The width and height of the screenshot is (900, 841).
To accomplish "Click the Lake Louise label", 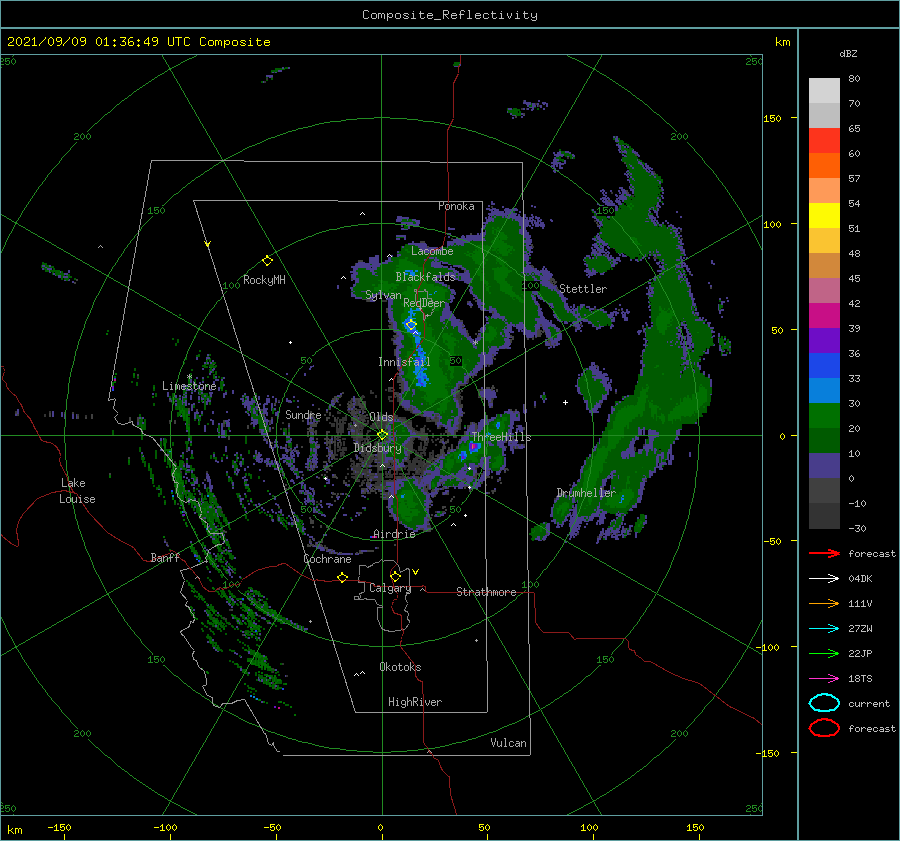I will [77, 491].
